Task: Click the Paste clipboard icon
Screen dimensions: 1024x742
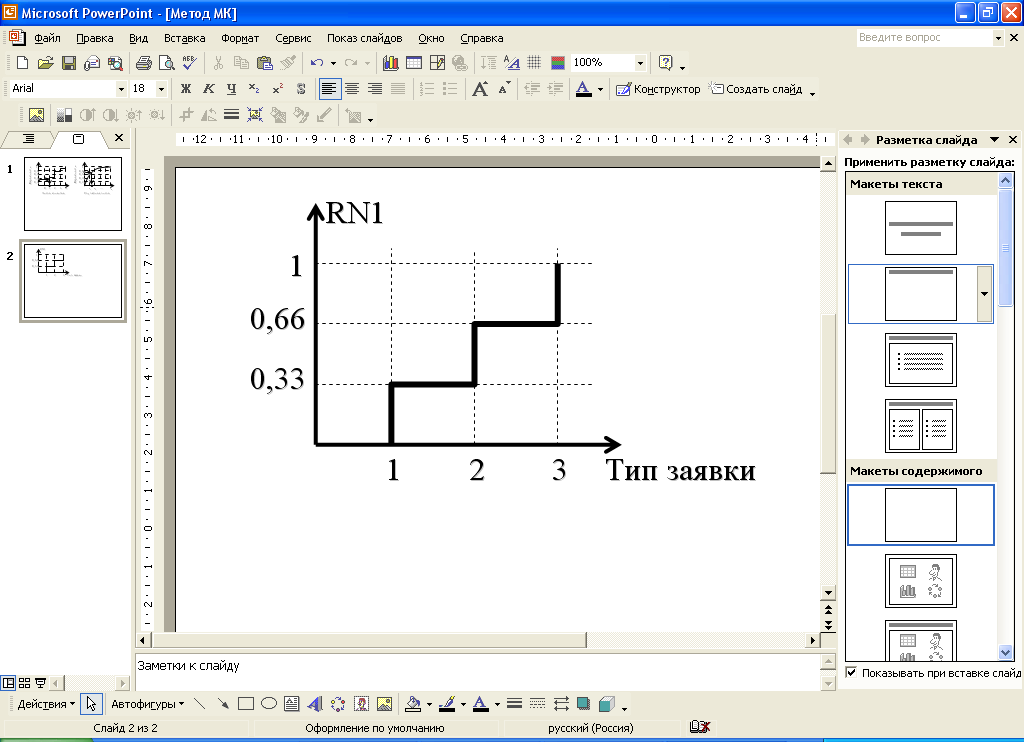Action: [264, 63]
